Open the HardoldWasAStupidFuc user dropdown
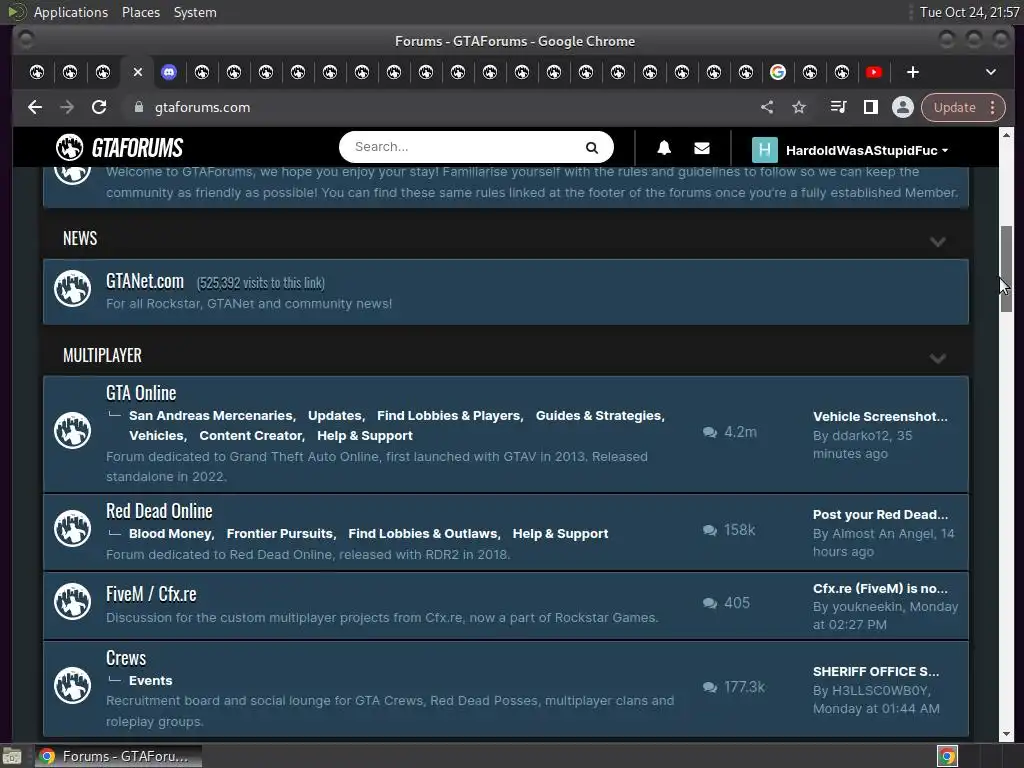1024x768 pixels. coord(867,150)
